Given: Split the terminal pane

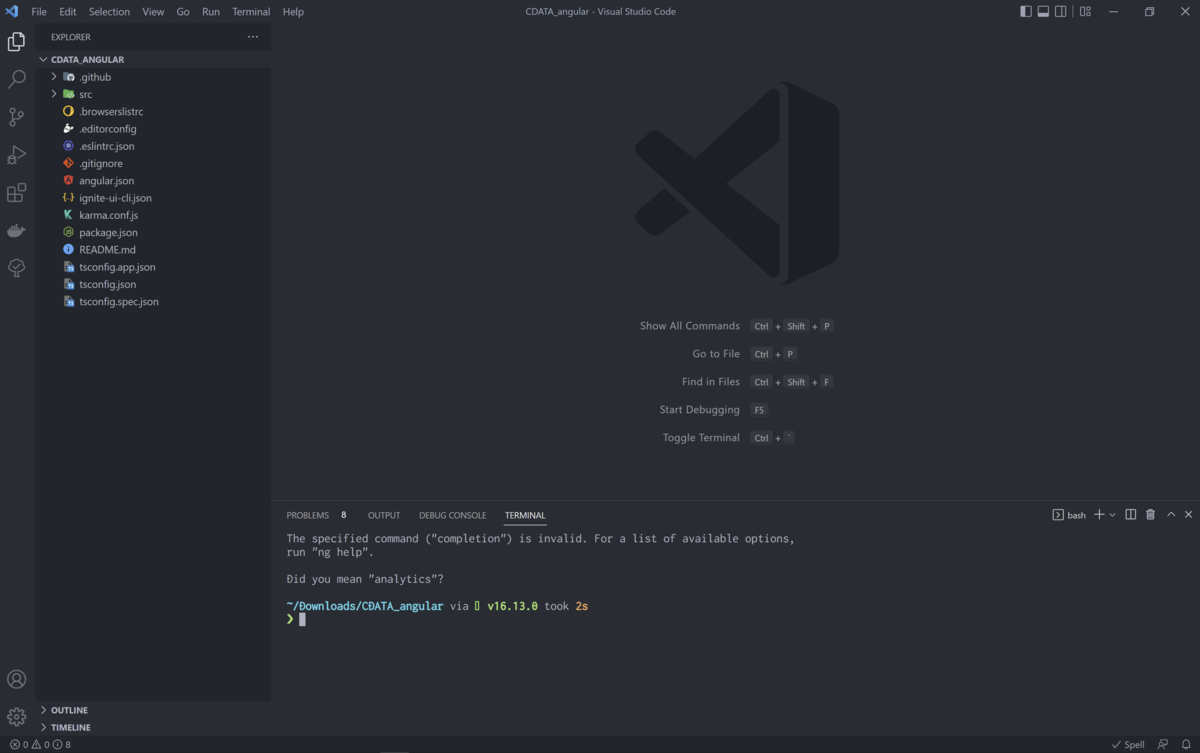Looking at the screenshot, I should 1131,515.
